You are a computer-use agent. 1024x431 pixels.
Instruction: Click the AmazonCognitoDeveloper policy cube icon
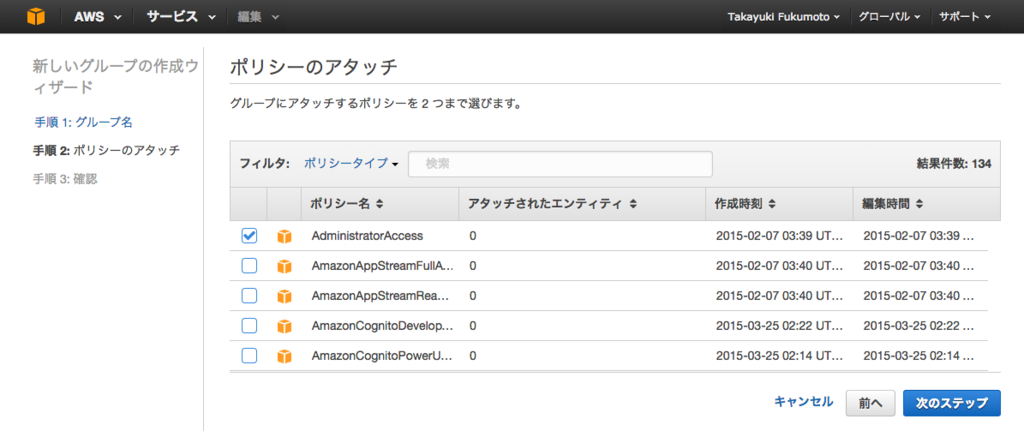[x=284, y=327]
